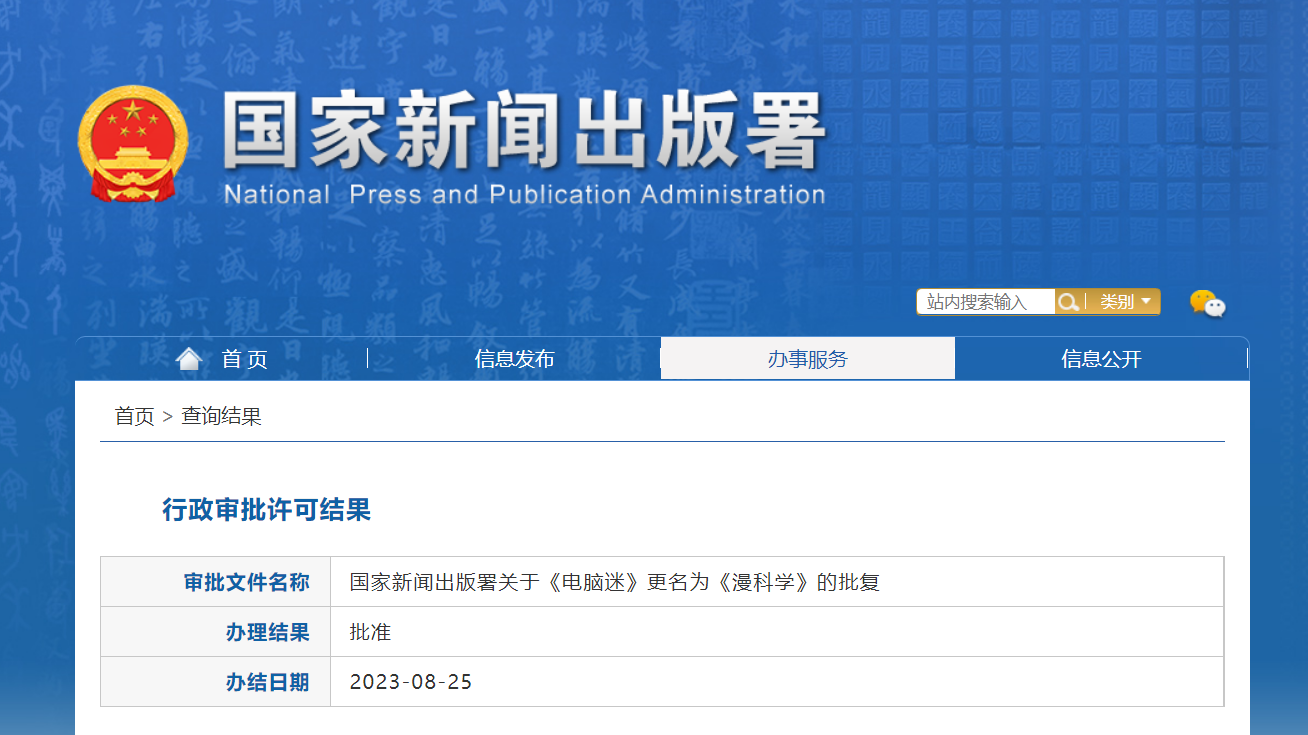Click the 审批文件名称 row label
Viewport: 1308px width, 735px height.
(247, 583)
